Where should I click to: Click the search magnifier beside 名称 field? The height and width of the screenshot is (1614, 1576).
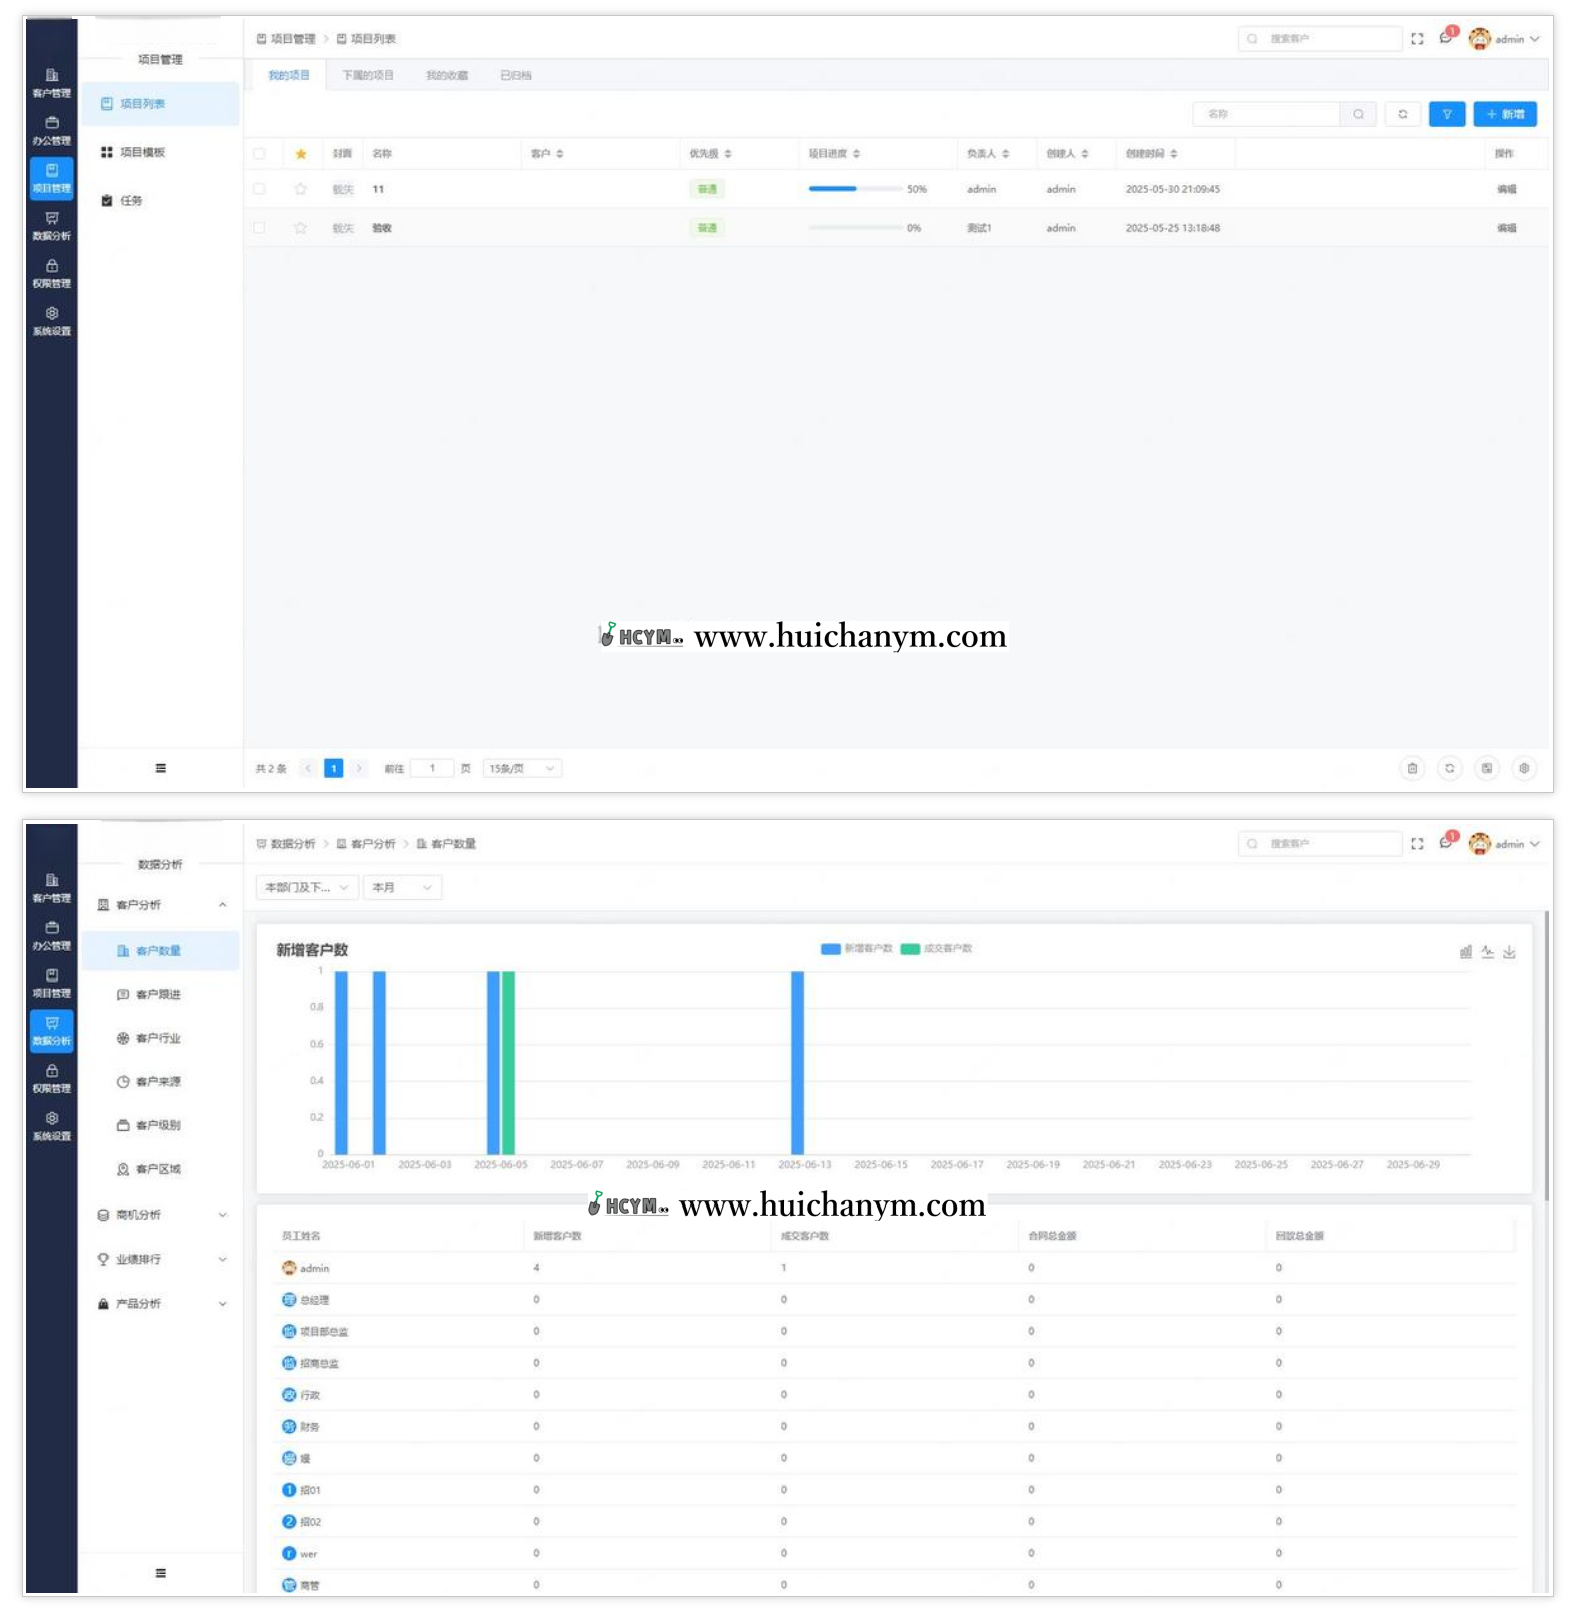[x=1358, y=114]
